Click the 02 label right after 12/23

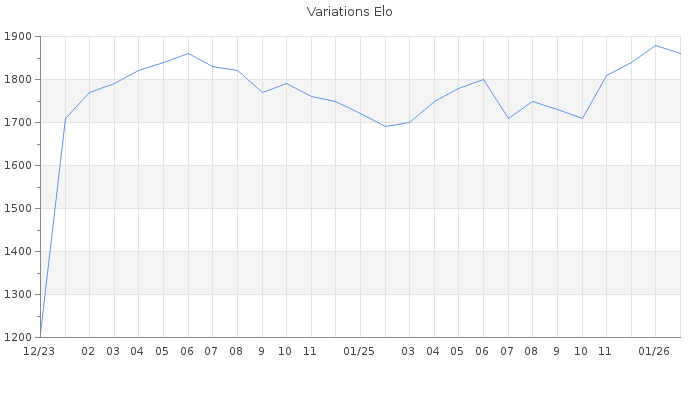tap(89, 352)
